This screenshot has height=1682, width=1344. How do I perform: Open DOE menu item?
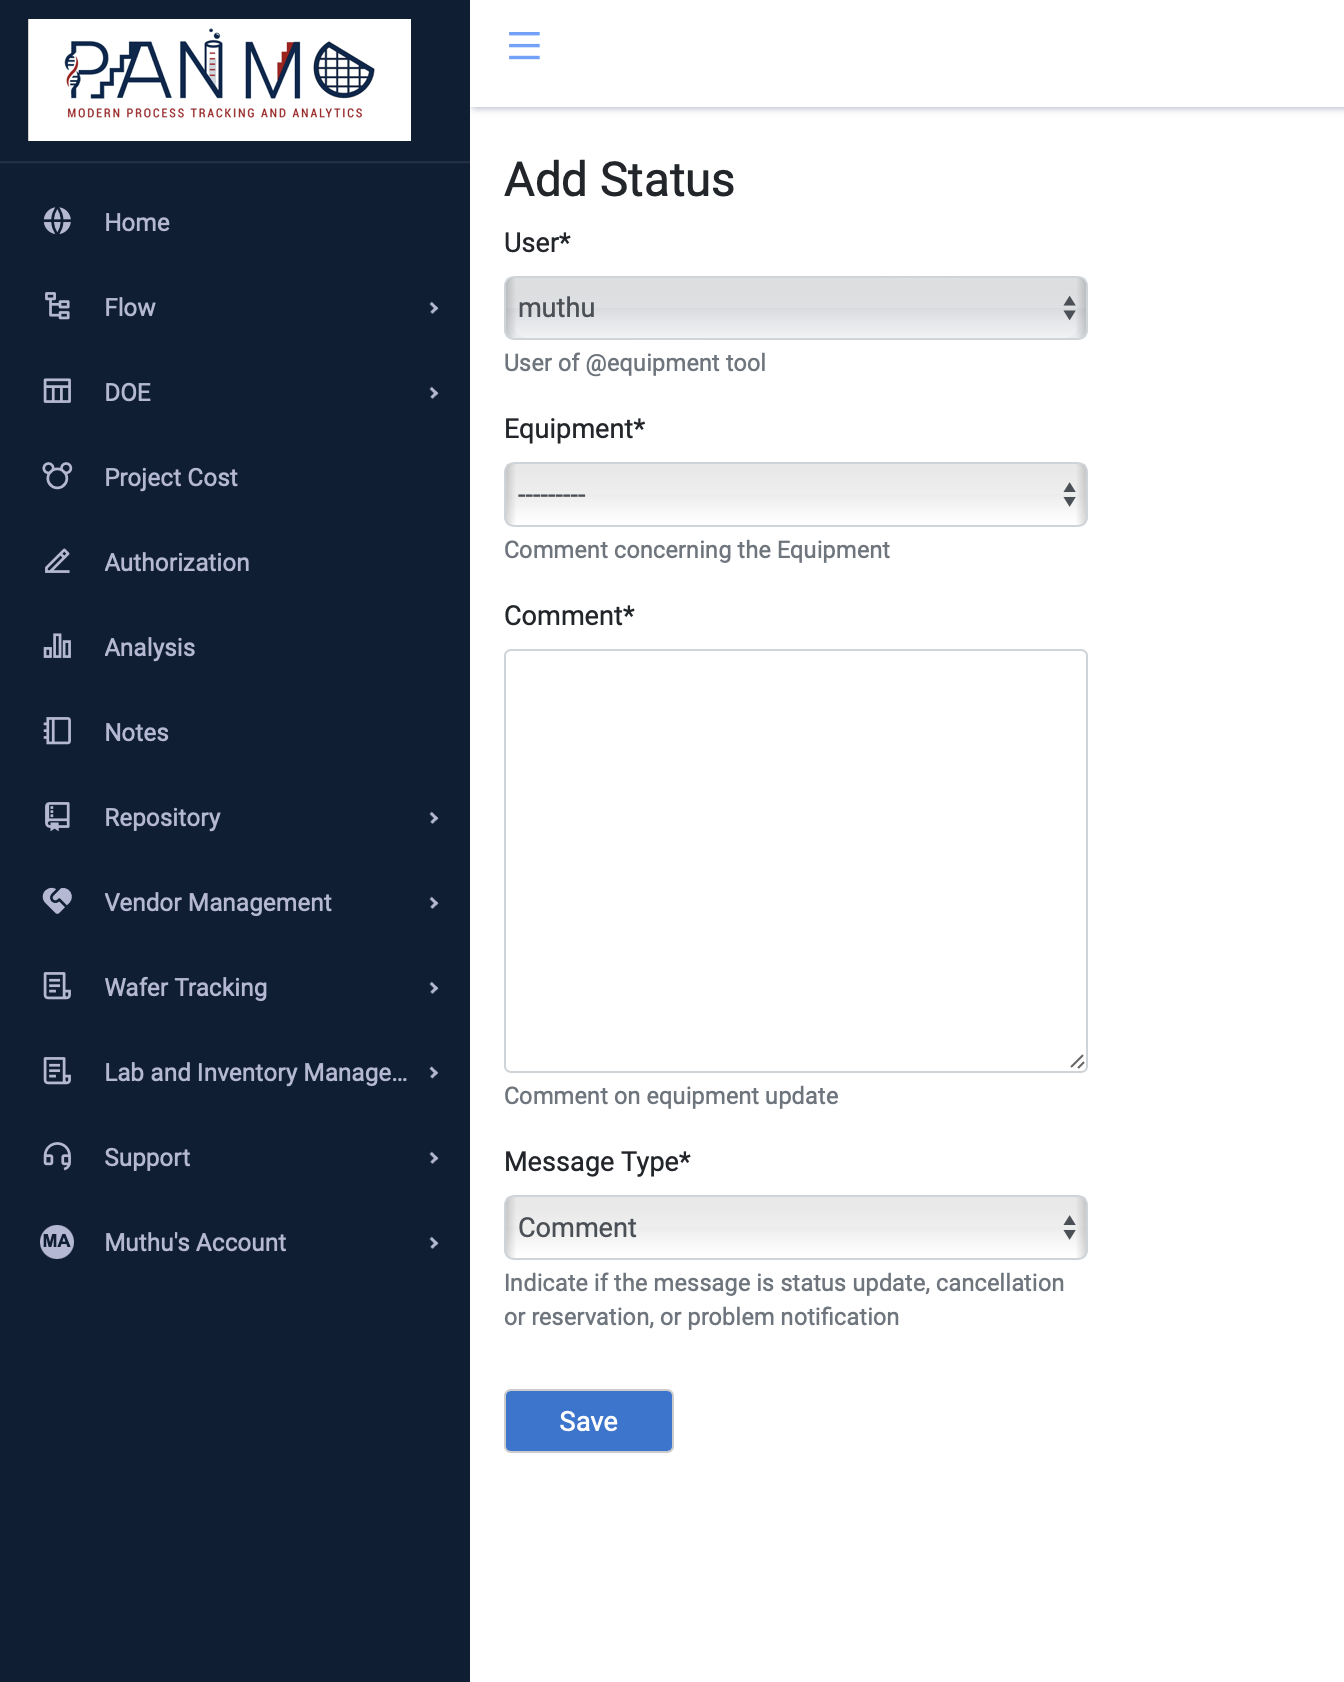(x=128, y=392)
